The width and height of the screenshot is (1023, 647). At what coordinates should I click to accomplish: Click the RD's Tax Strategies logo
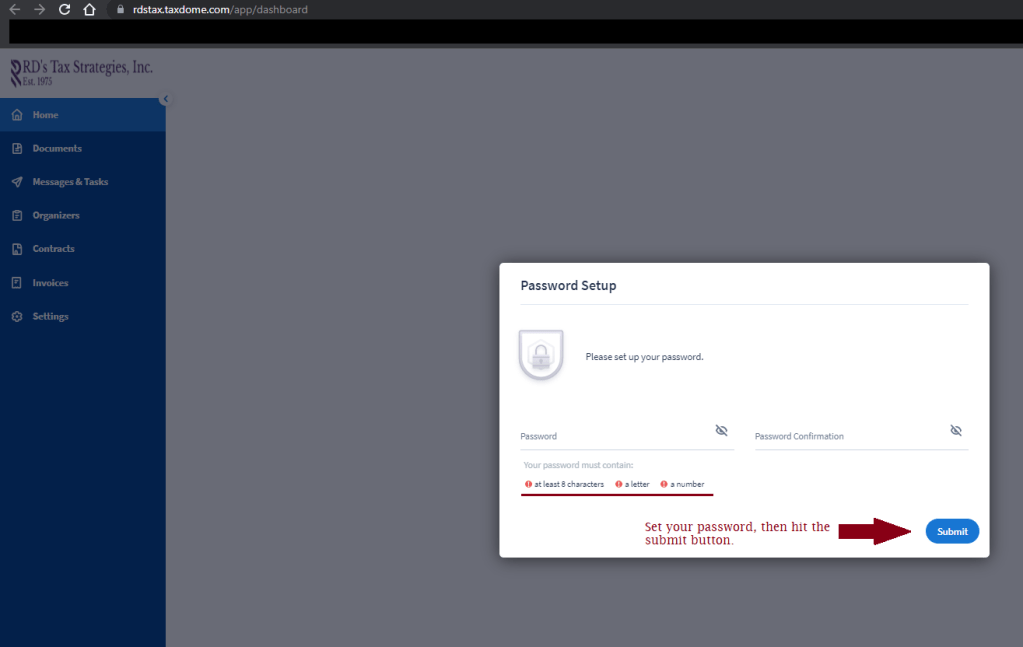[80, 72]
